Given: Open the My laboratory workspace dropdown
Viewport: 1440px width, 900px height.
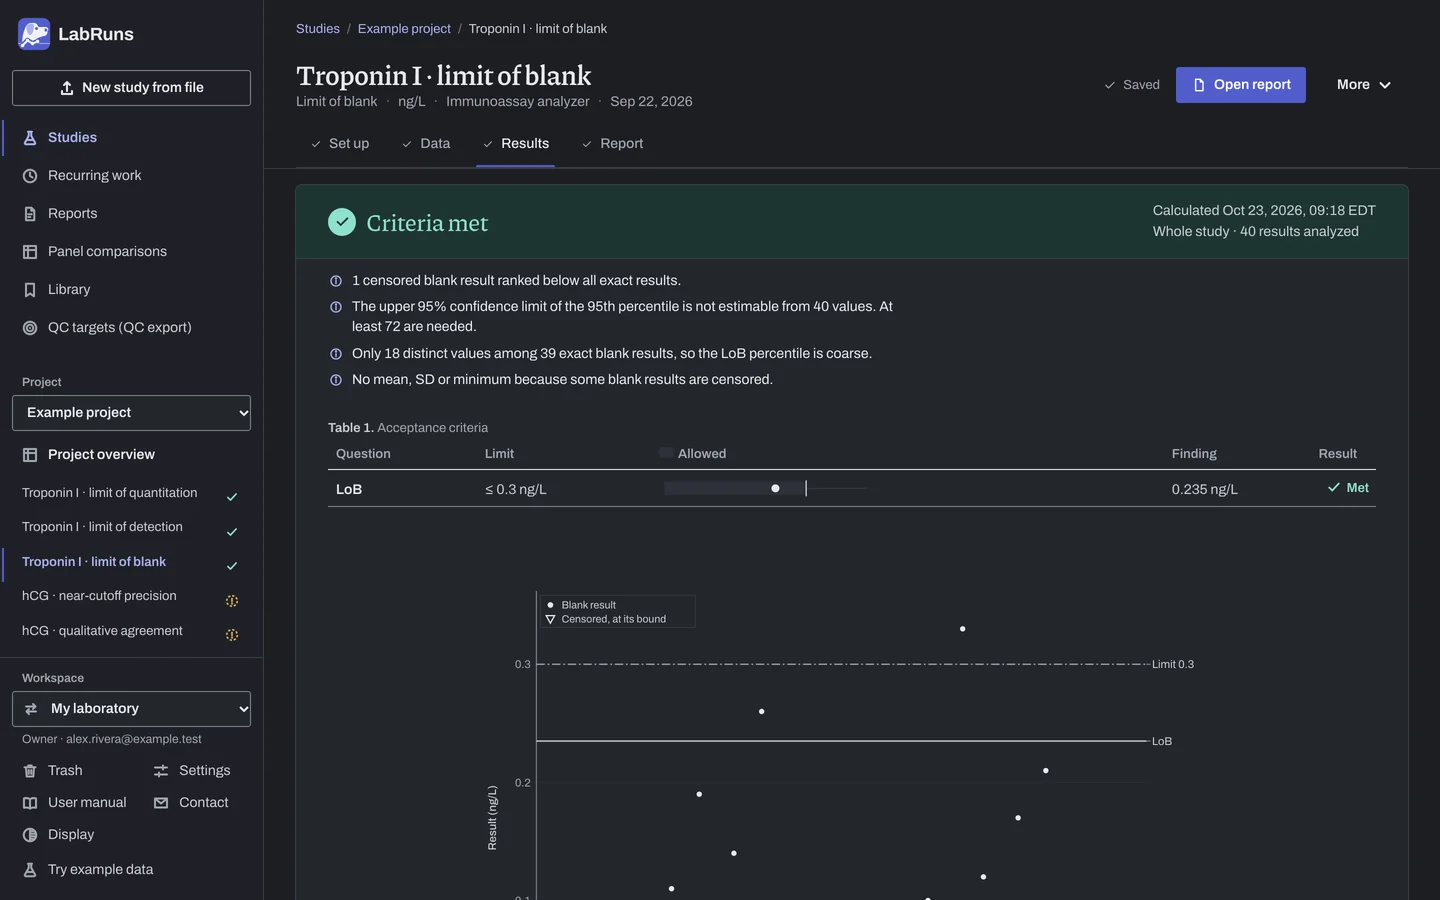Looking at the screenshot, I should pos(131,709).
